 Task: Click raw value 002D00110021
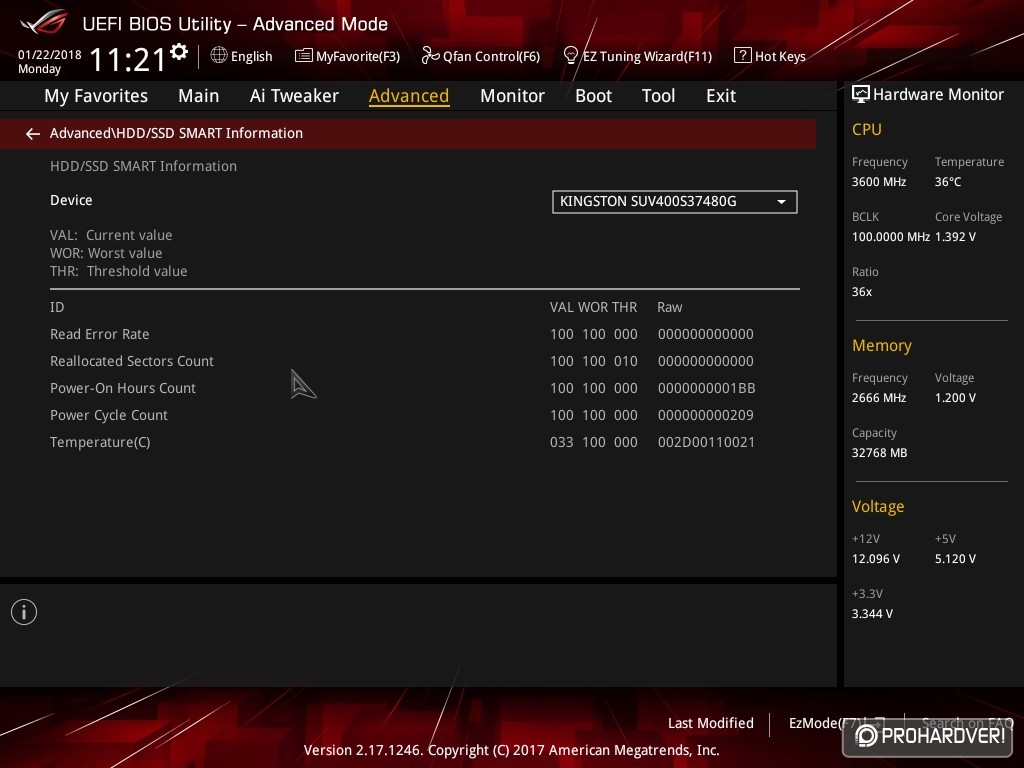[x=707, y=442]
